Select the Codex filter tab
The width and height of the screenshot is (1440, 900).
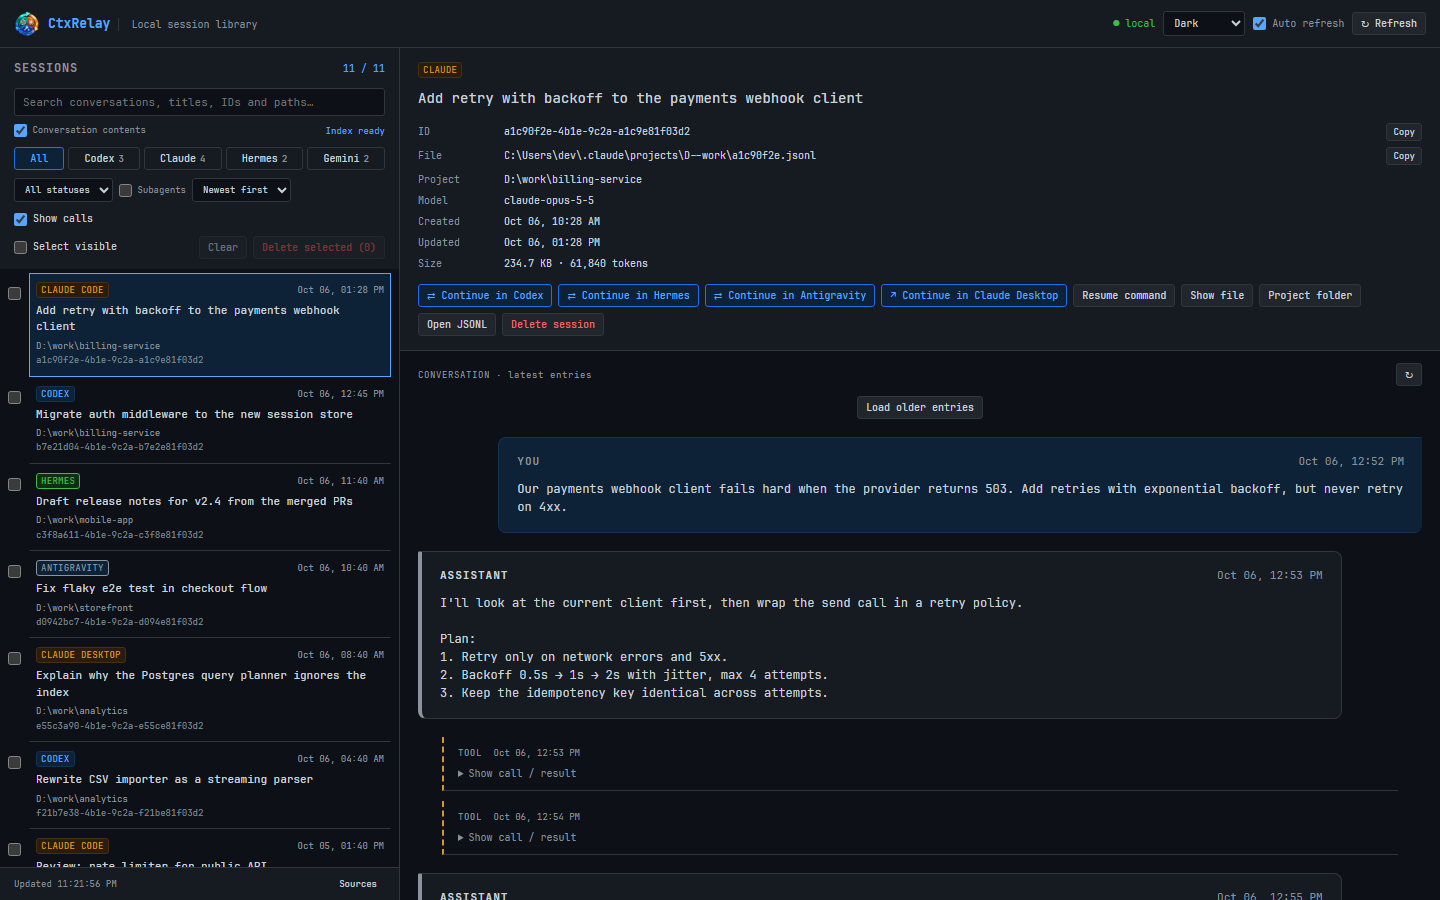(x=104, y=158)
